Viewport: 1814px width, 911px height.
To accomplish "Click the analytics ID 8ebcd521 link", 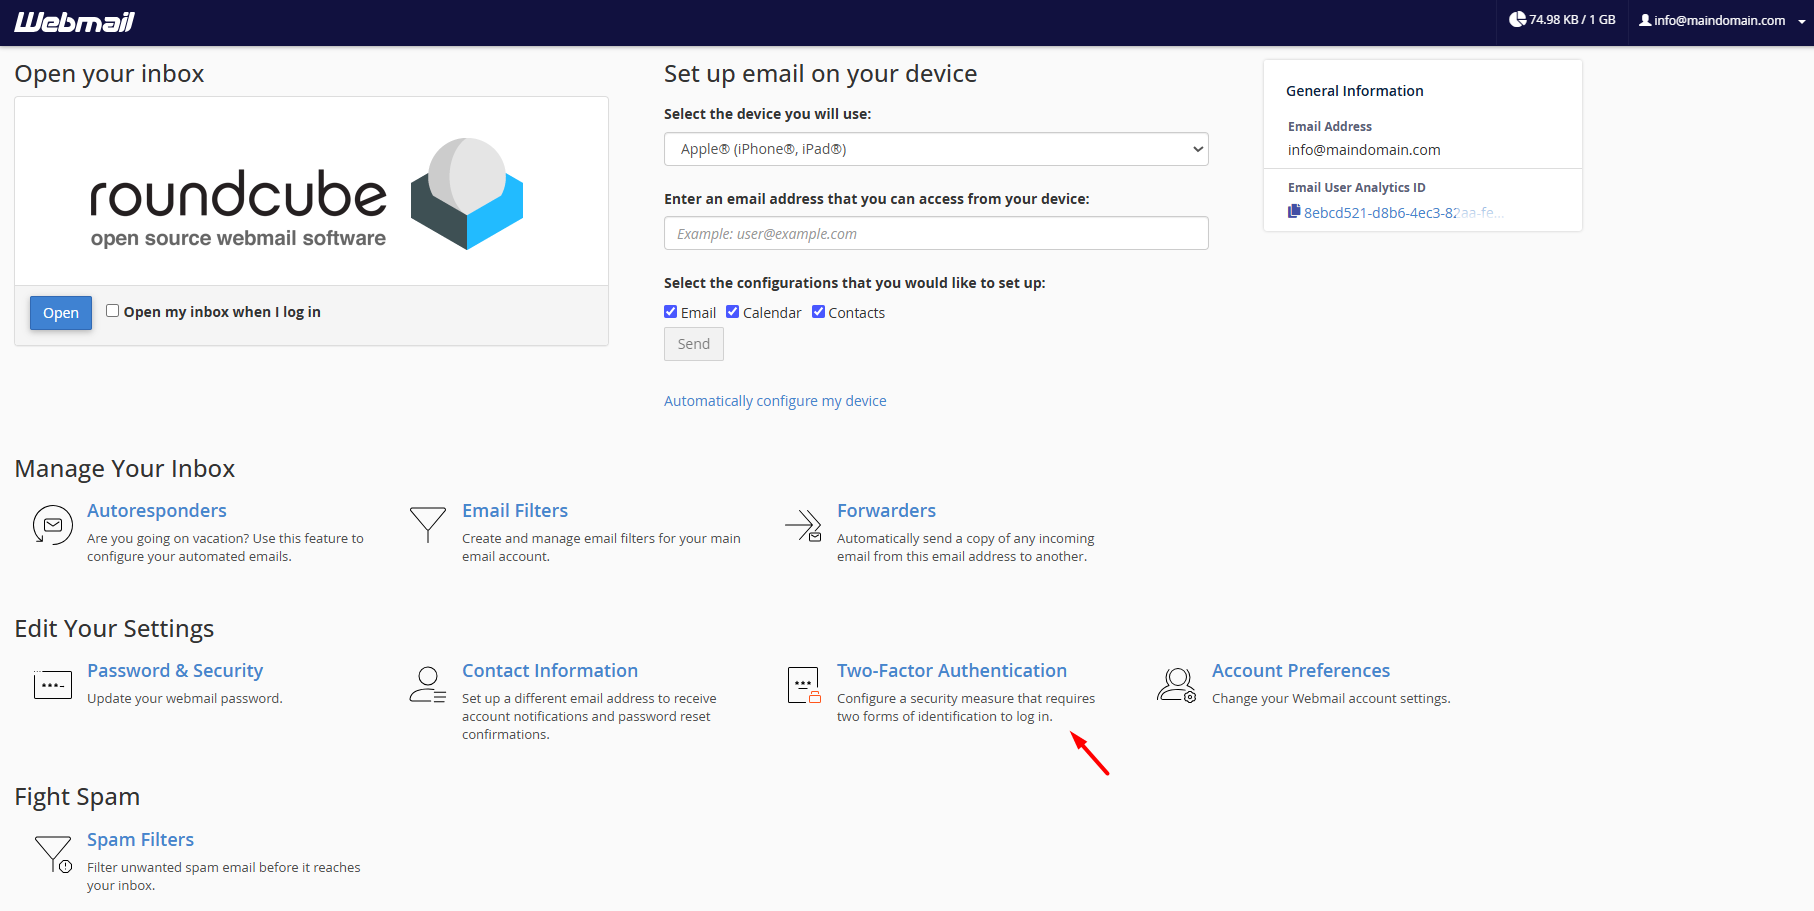I will click(1403, 213).
